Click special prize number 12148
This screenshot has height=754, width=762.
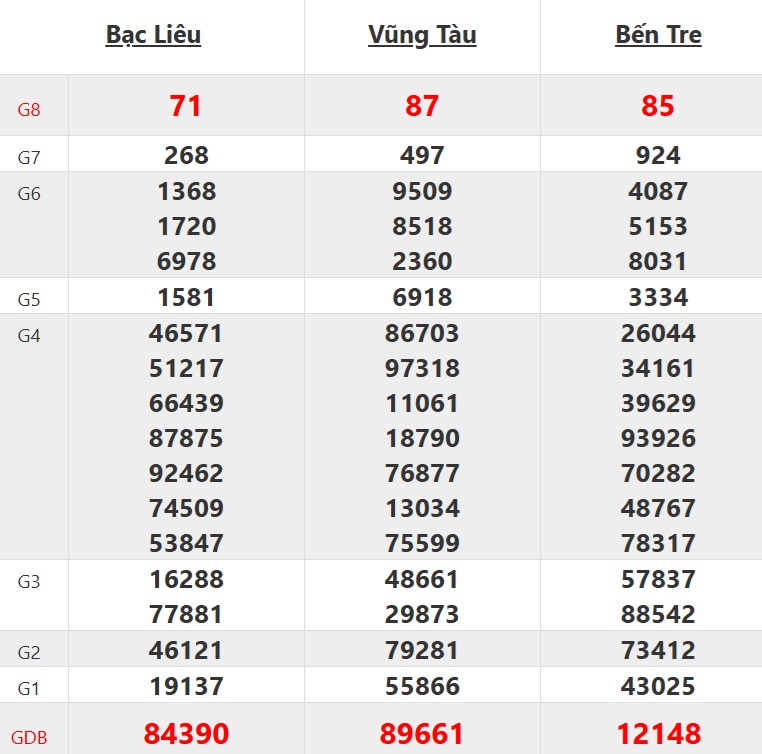(x=658, y=734)
